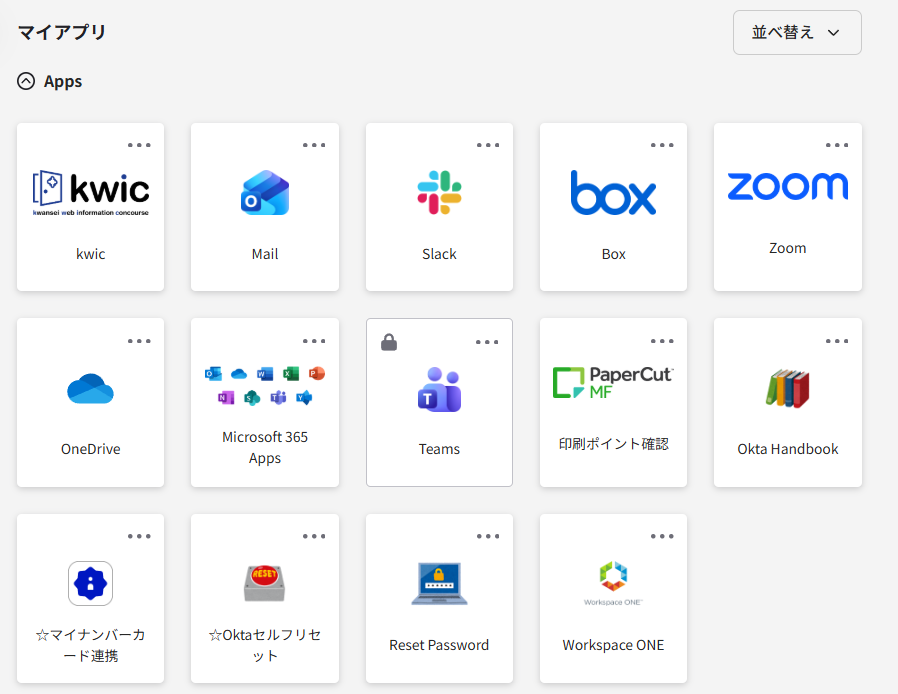Click the Zoom label text
The width and height of the screenshot is (898, 694).
[787, 248]
